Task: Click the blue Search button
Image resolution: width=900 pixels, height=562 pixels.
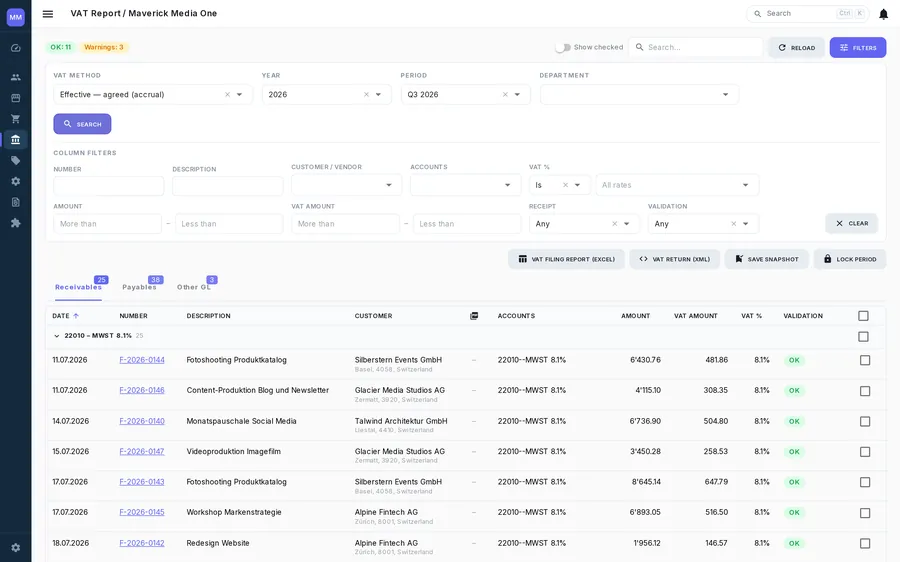Action: 82,124
